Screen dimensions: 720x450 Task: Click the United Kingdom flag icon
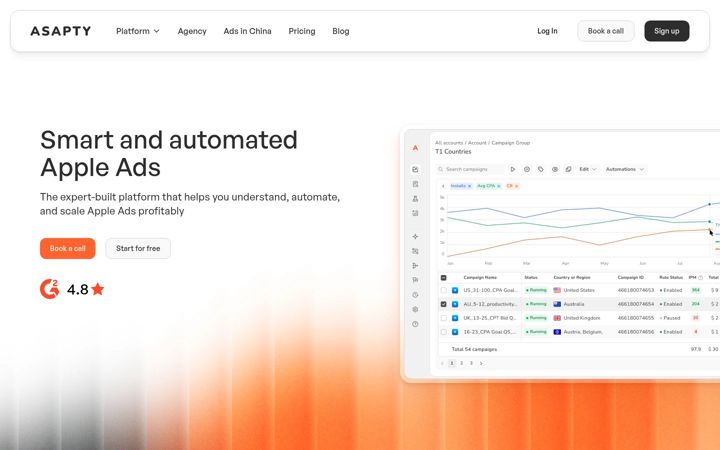557,318
